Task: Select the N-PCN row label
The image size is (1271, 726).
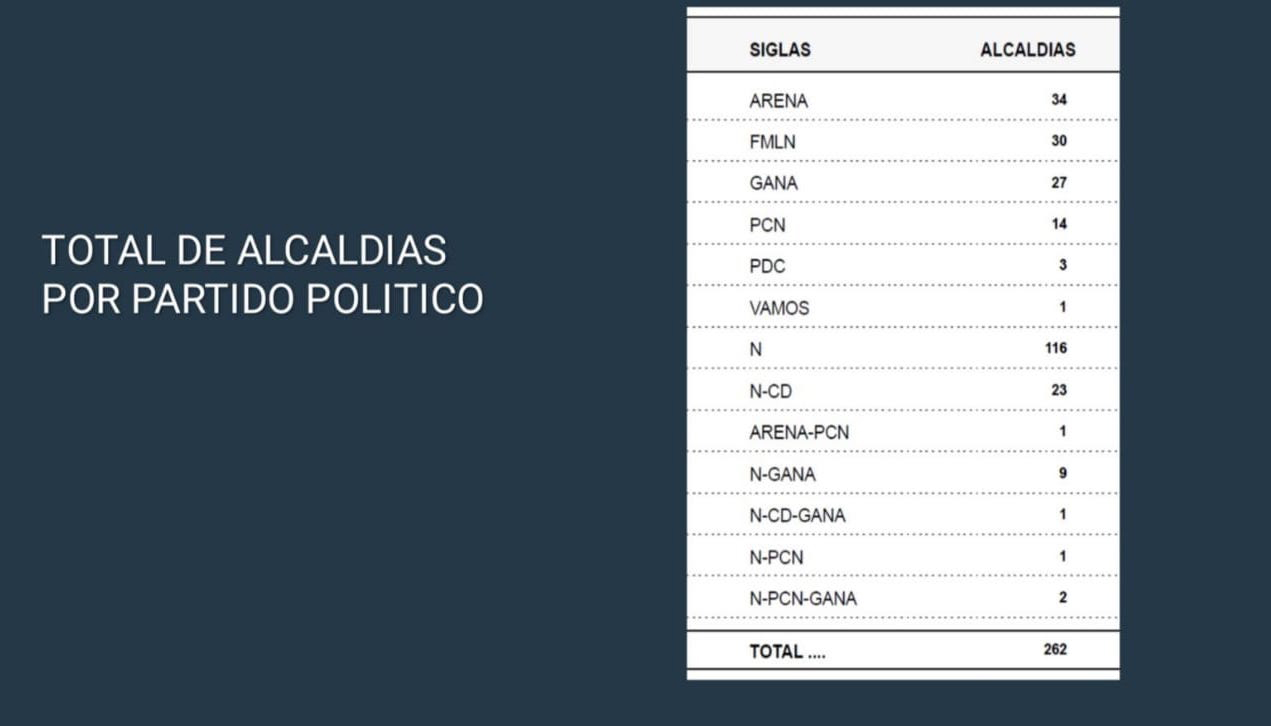Action: pyautogui.click(x=776, y=558)
